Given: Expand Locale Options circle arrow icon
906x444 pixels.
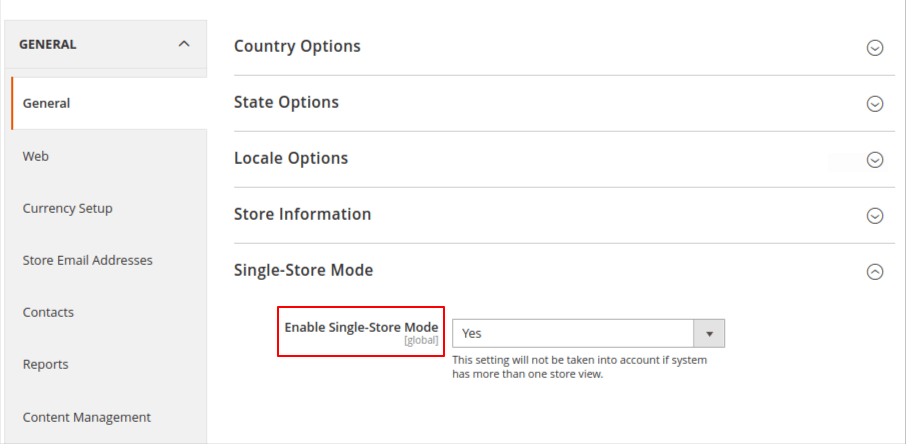Looking at the screenshot, I should (875, 159).
